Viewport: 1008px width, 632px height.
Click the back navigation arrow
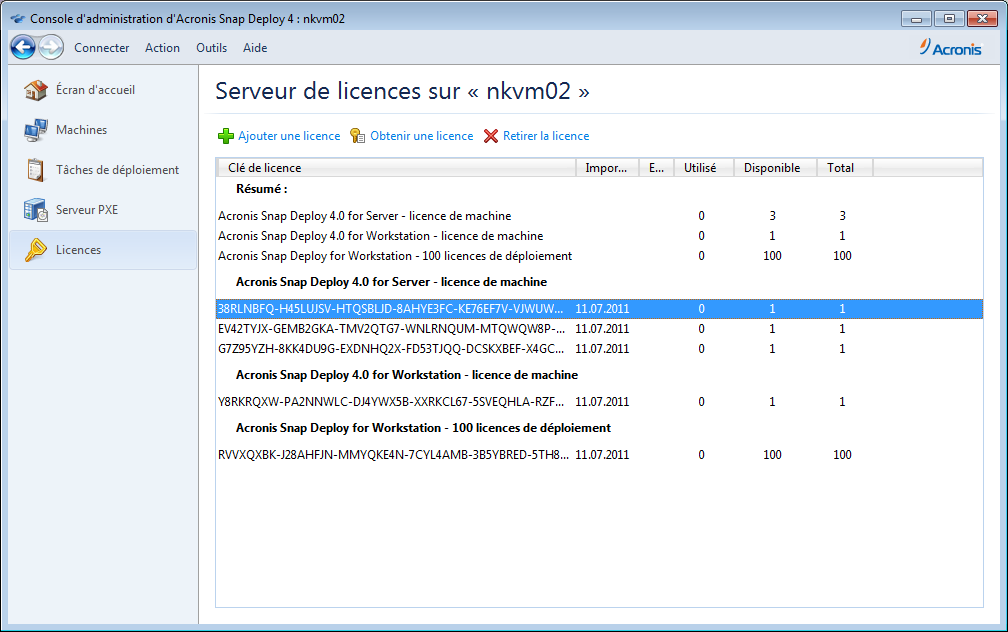tap(23, 47)
